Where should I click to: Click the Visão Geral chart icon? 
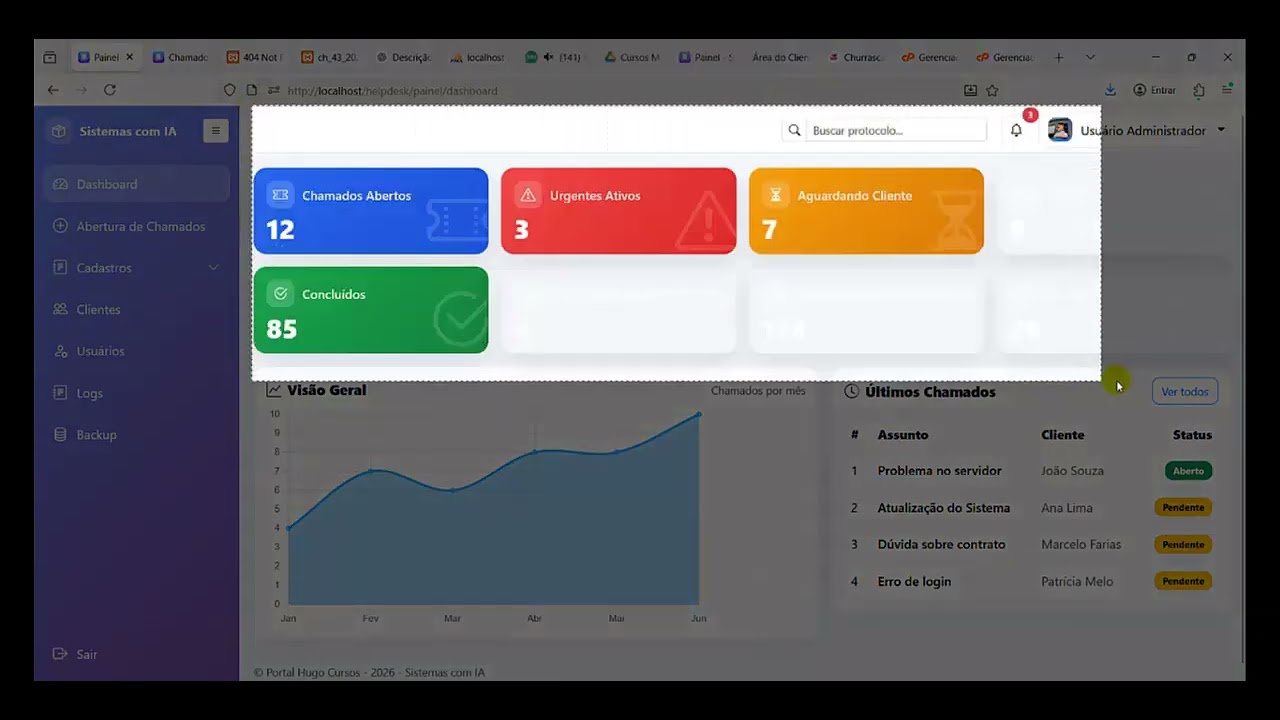pyautogui.click(x=274, y=390)
